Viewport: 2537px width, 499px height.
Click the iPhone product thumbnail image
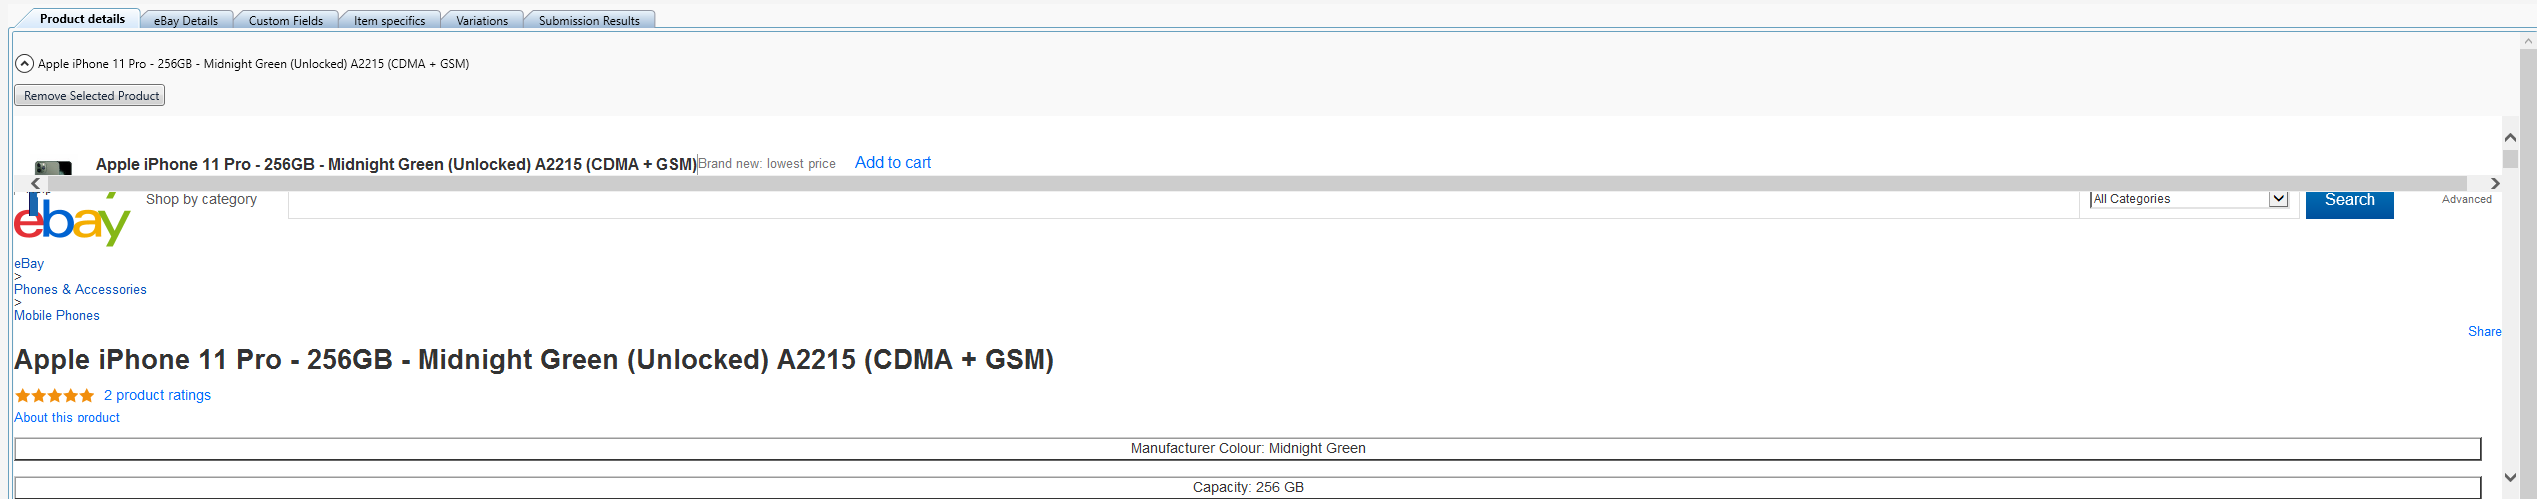coord(53,167)
